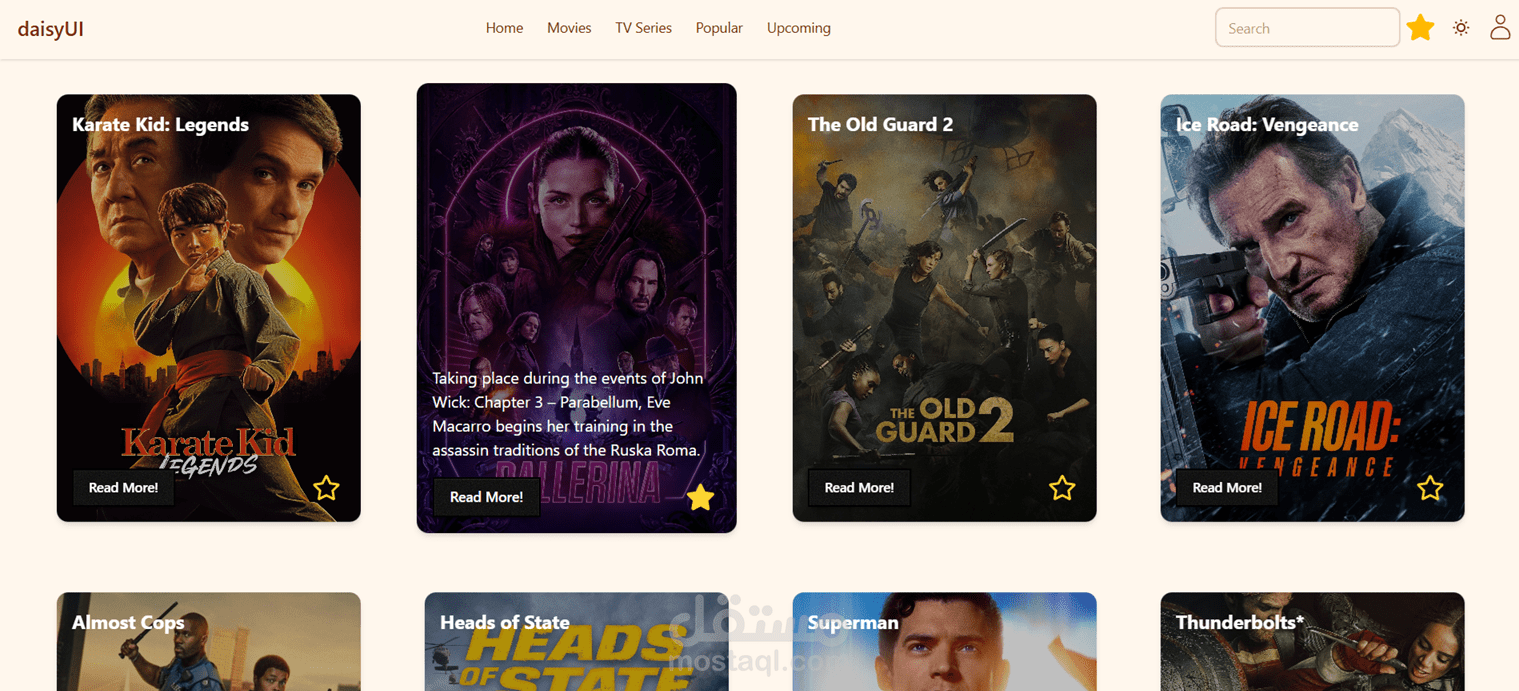Screen dimensions: 1519x691
Task: Click Read More on the Ballerina card
Action: pos(486,497)
